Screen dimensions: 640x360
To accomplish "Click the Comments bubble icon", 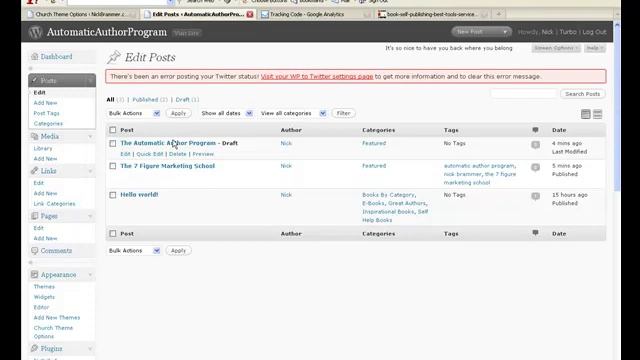I will point(34,251).
